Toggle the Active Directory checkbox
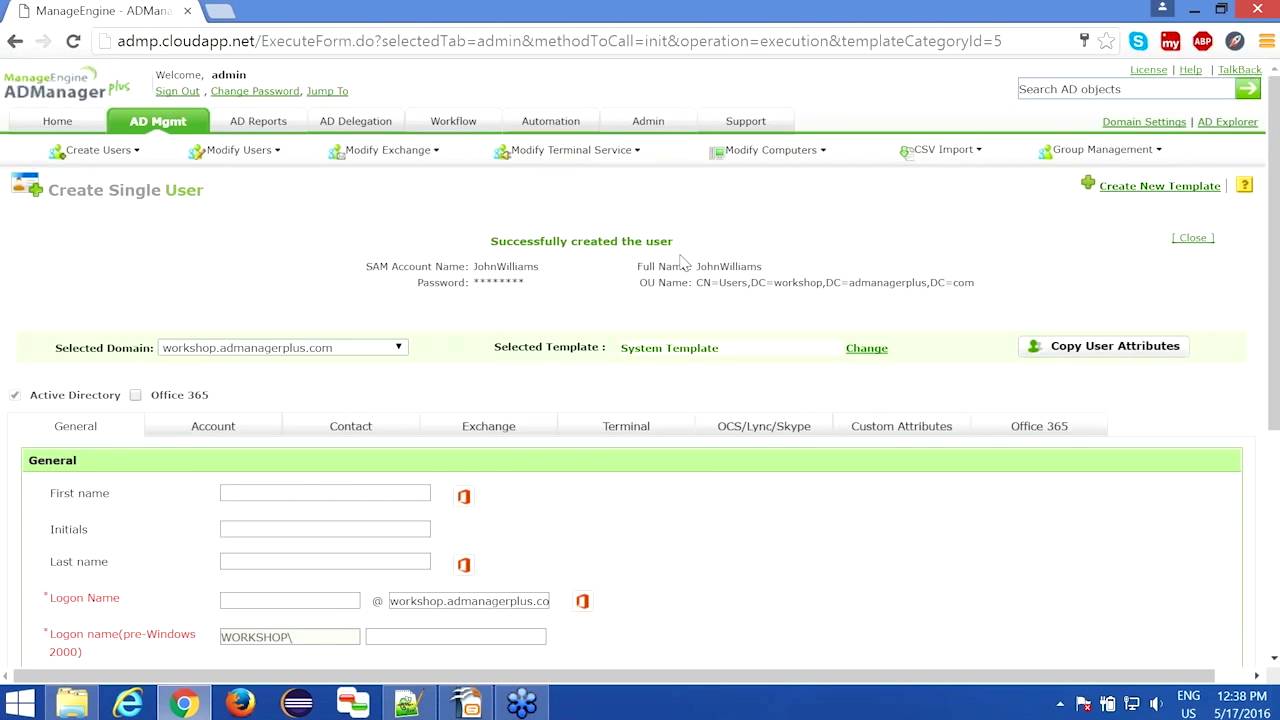The width and height of the screenshot is (1280, 720). [x=15, y=395]
